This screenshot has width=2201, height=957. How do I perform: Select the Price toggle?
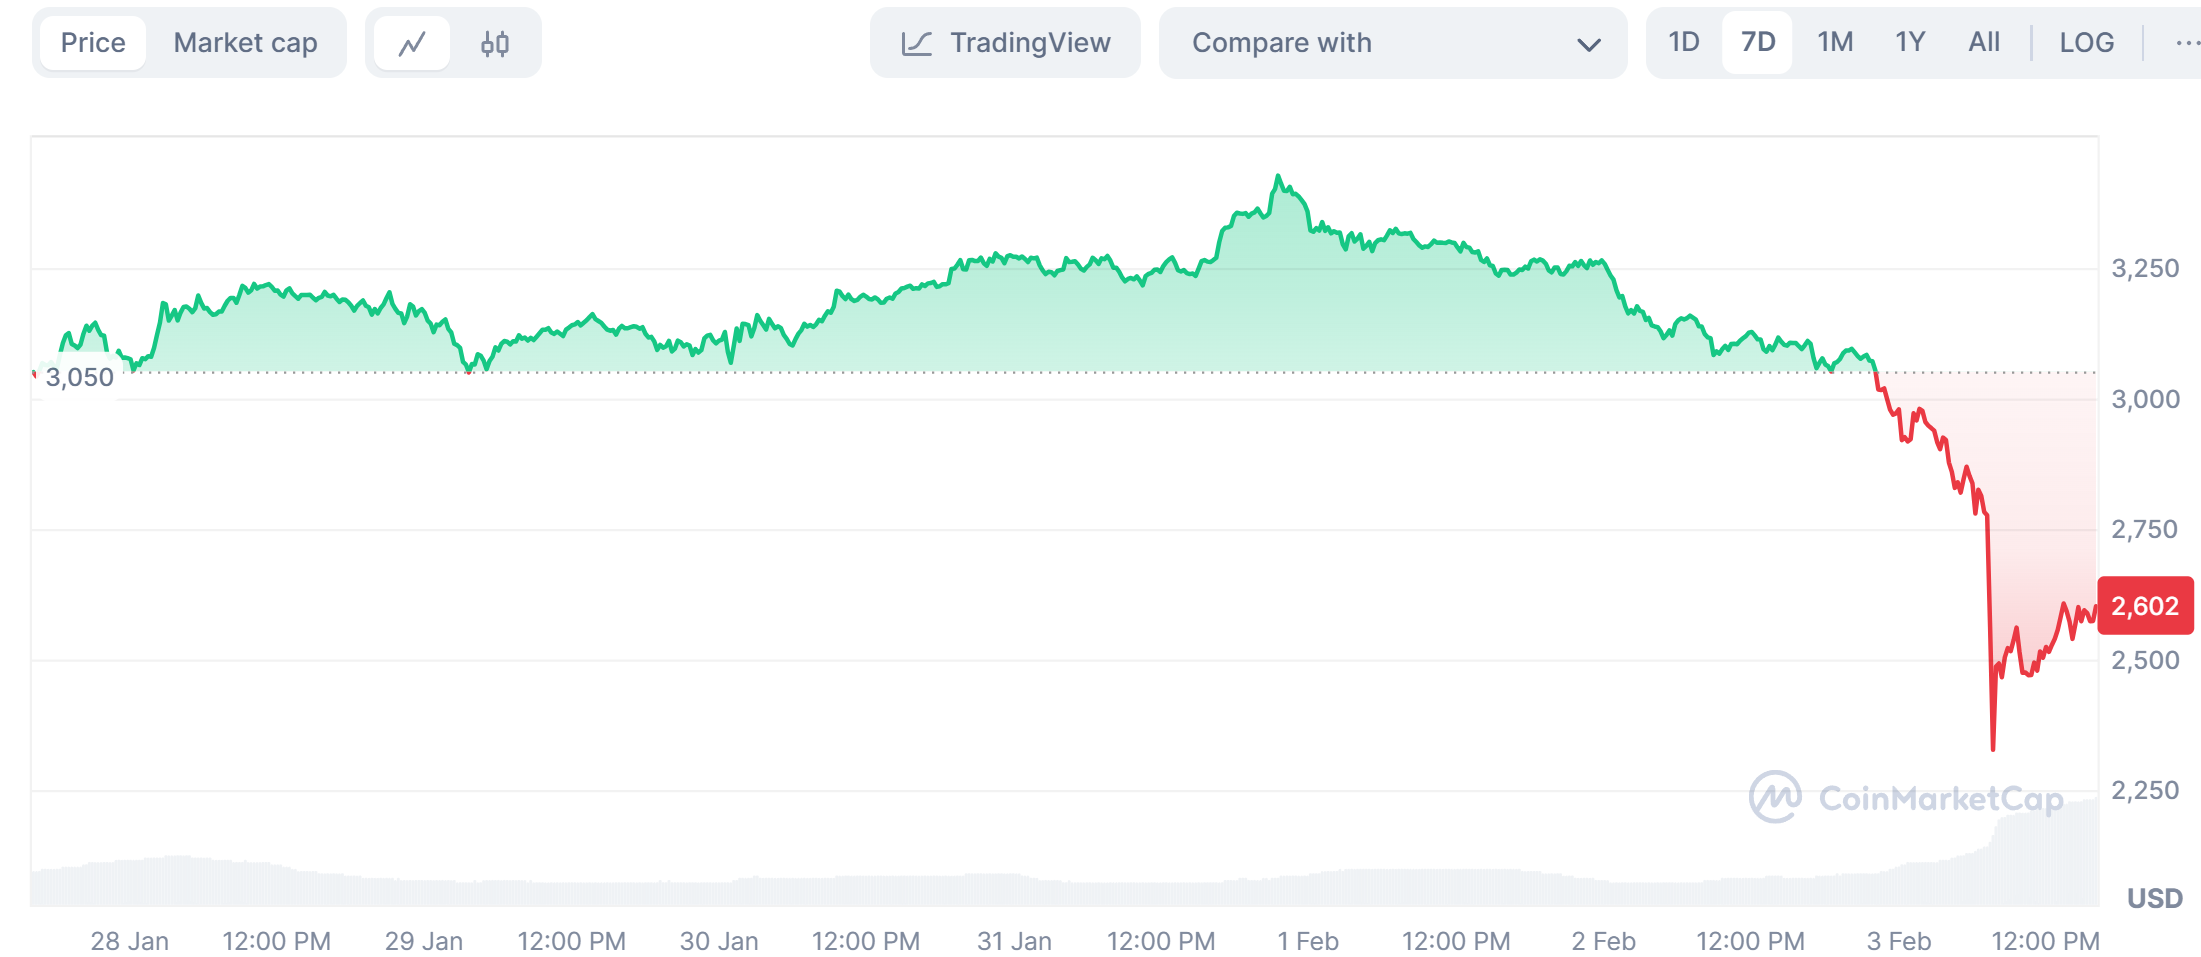(x=93, y=43)
